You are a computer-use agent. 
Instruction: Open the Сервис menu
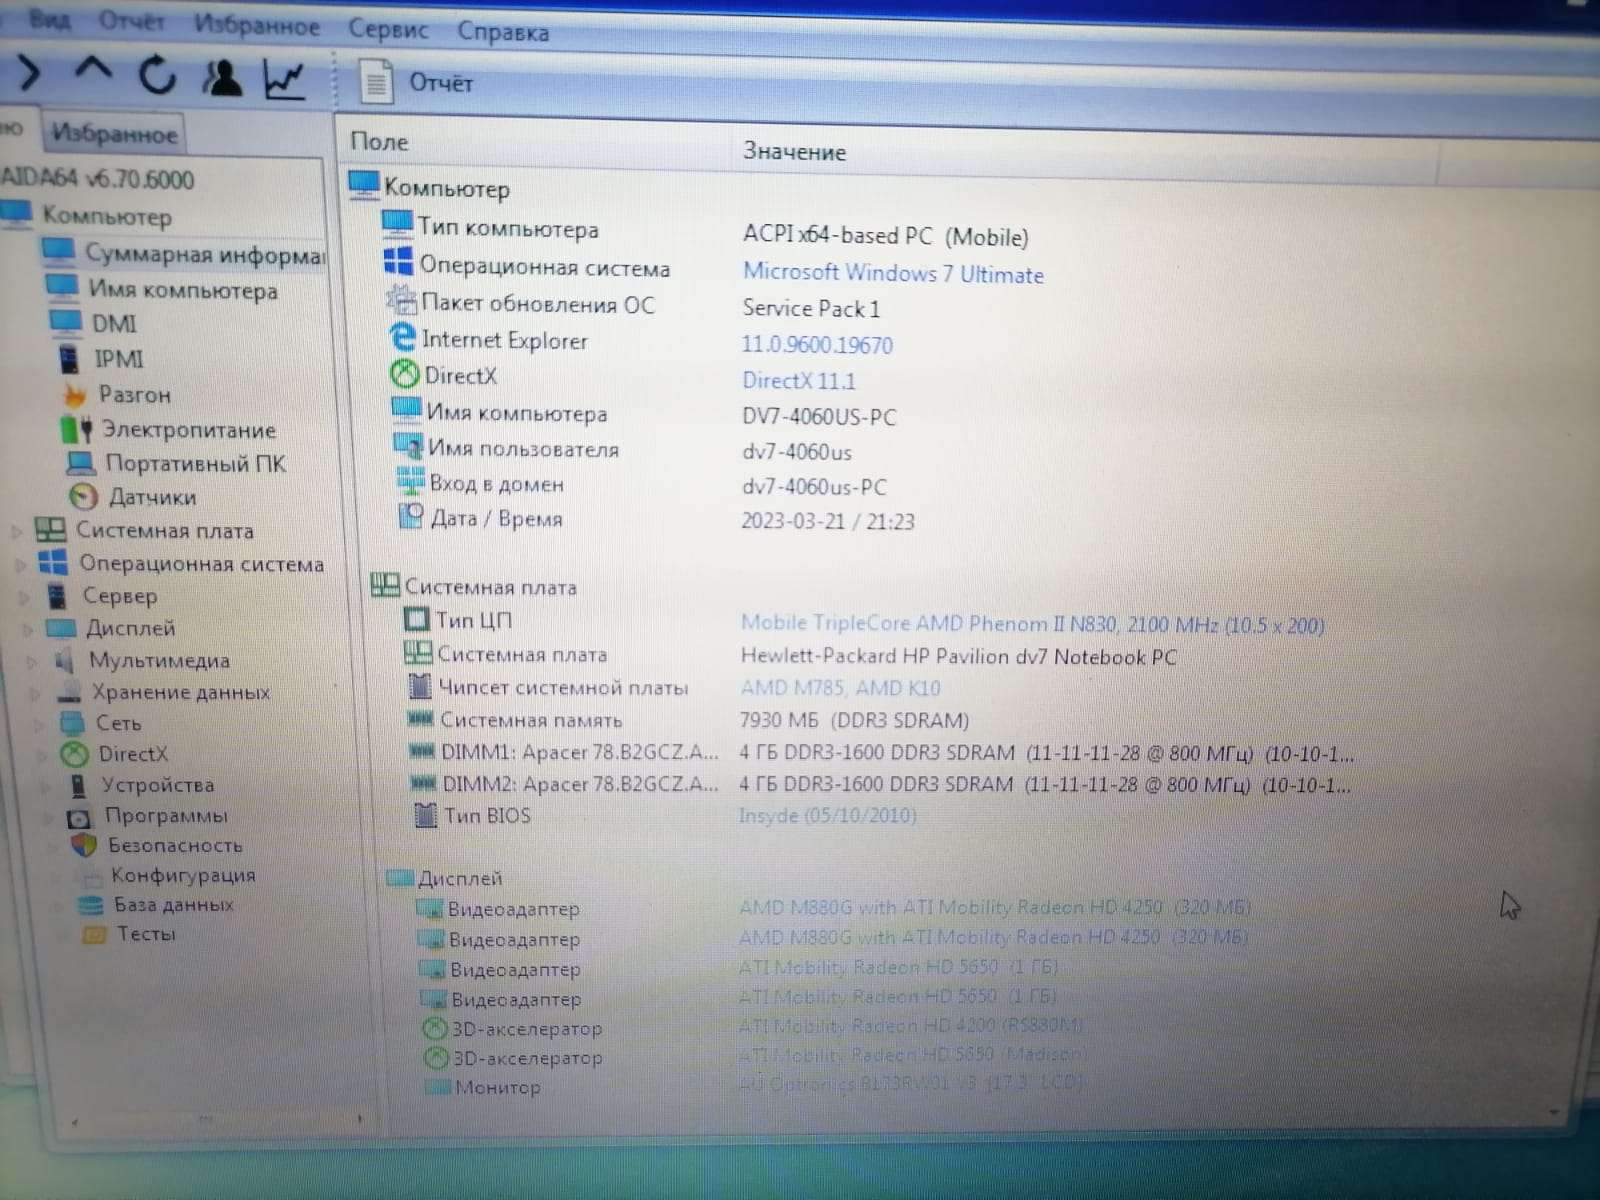pyautogui.click(x=388, y=30)
